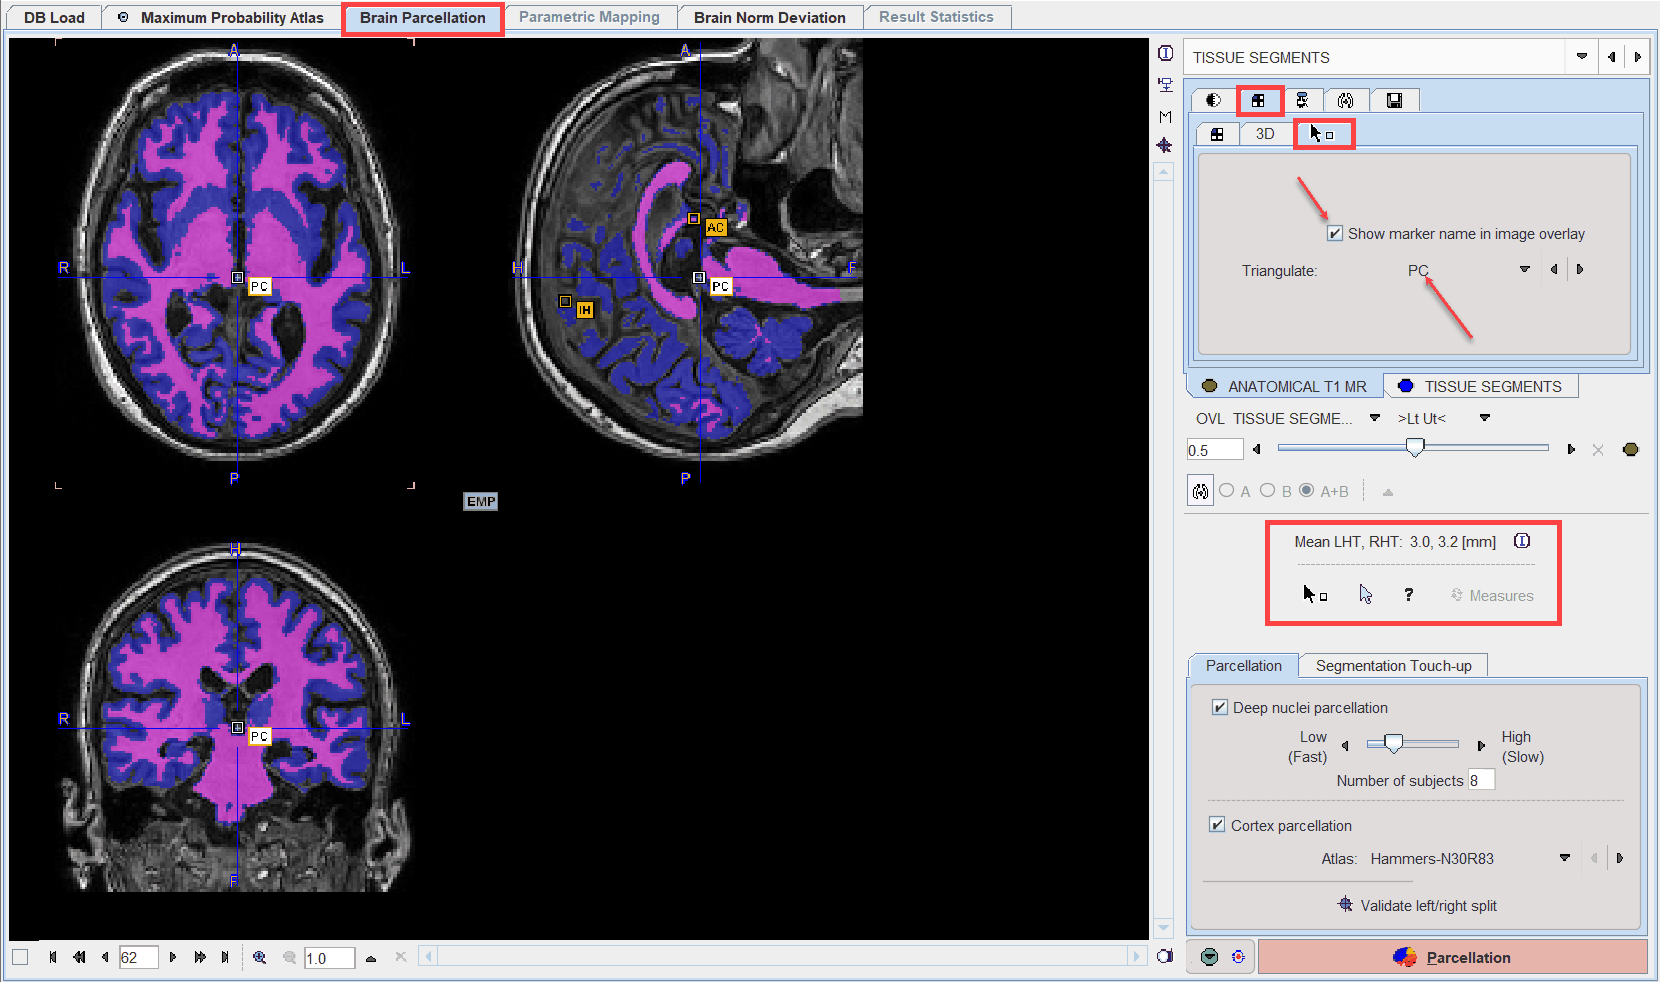The width and height of the screenshot is (1660, 982).
Task: Open the image info icon beside TISSUE SEGMENTS
Action: pos(1165,53)
